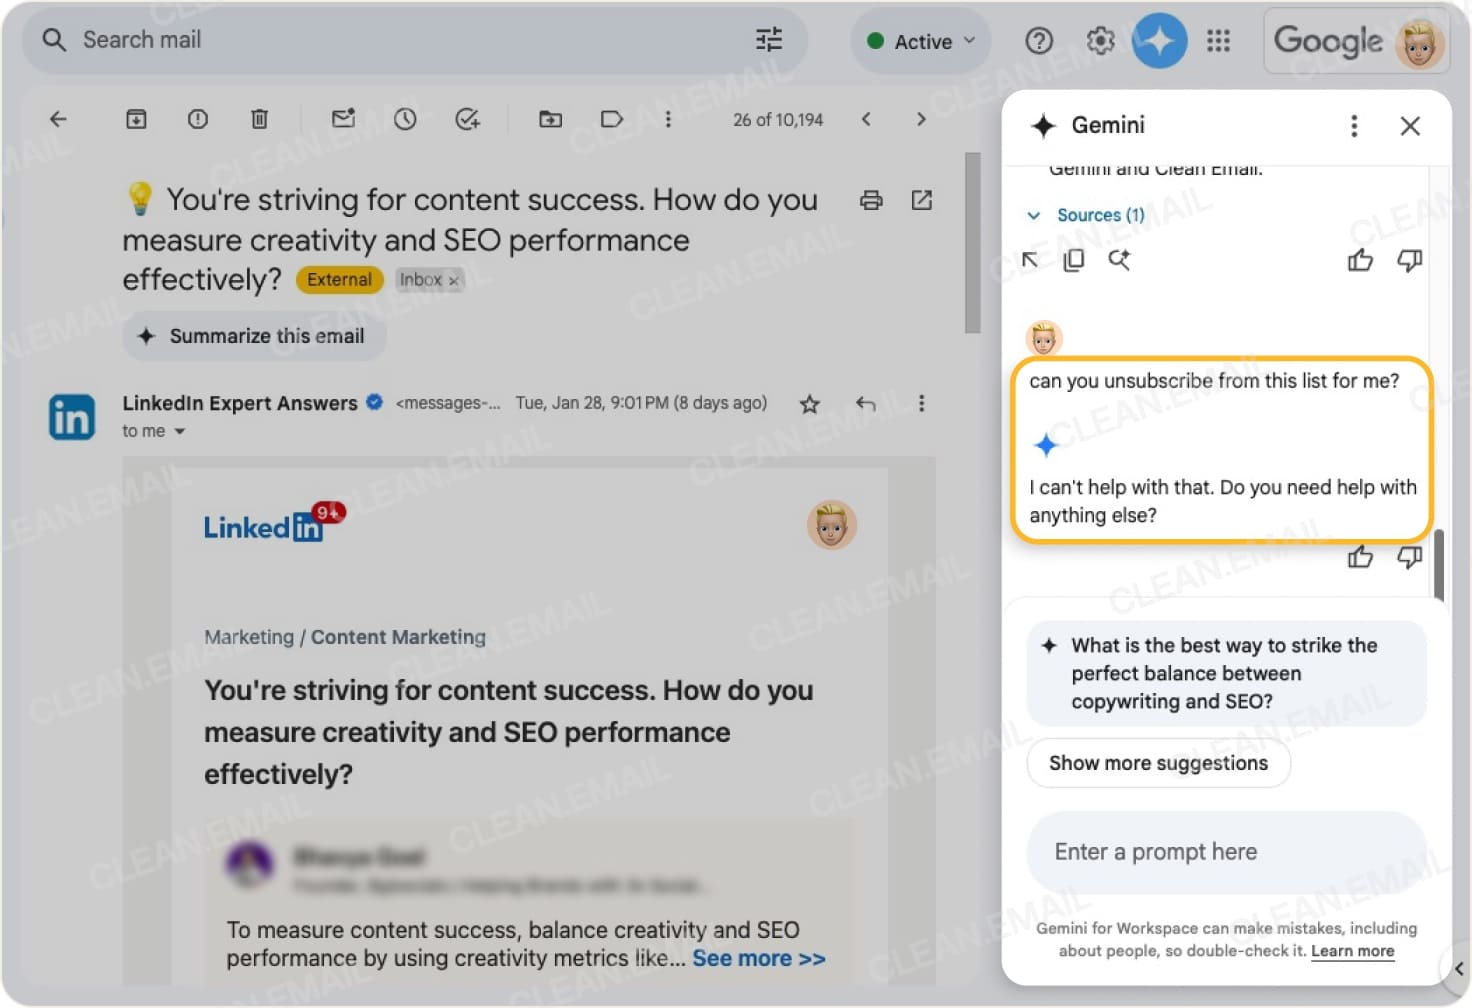The image size is (1472, 1008).
Task: Open the Active status dropdown
Action: [919, 41]
